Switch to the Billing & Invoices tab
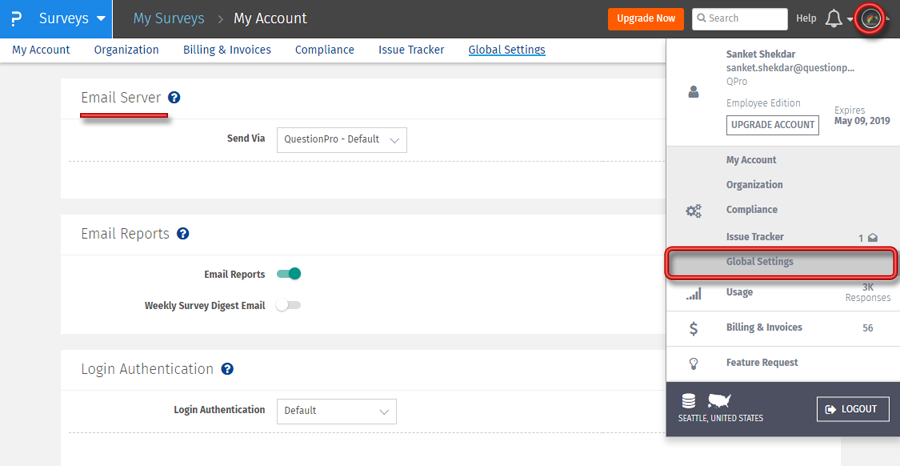 pyautogui.click(x=227, y=50)
